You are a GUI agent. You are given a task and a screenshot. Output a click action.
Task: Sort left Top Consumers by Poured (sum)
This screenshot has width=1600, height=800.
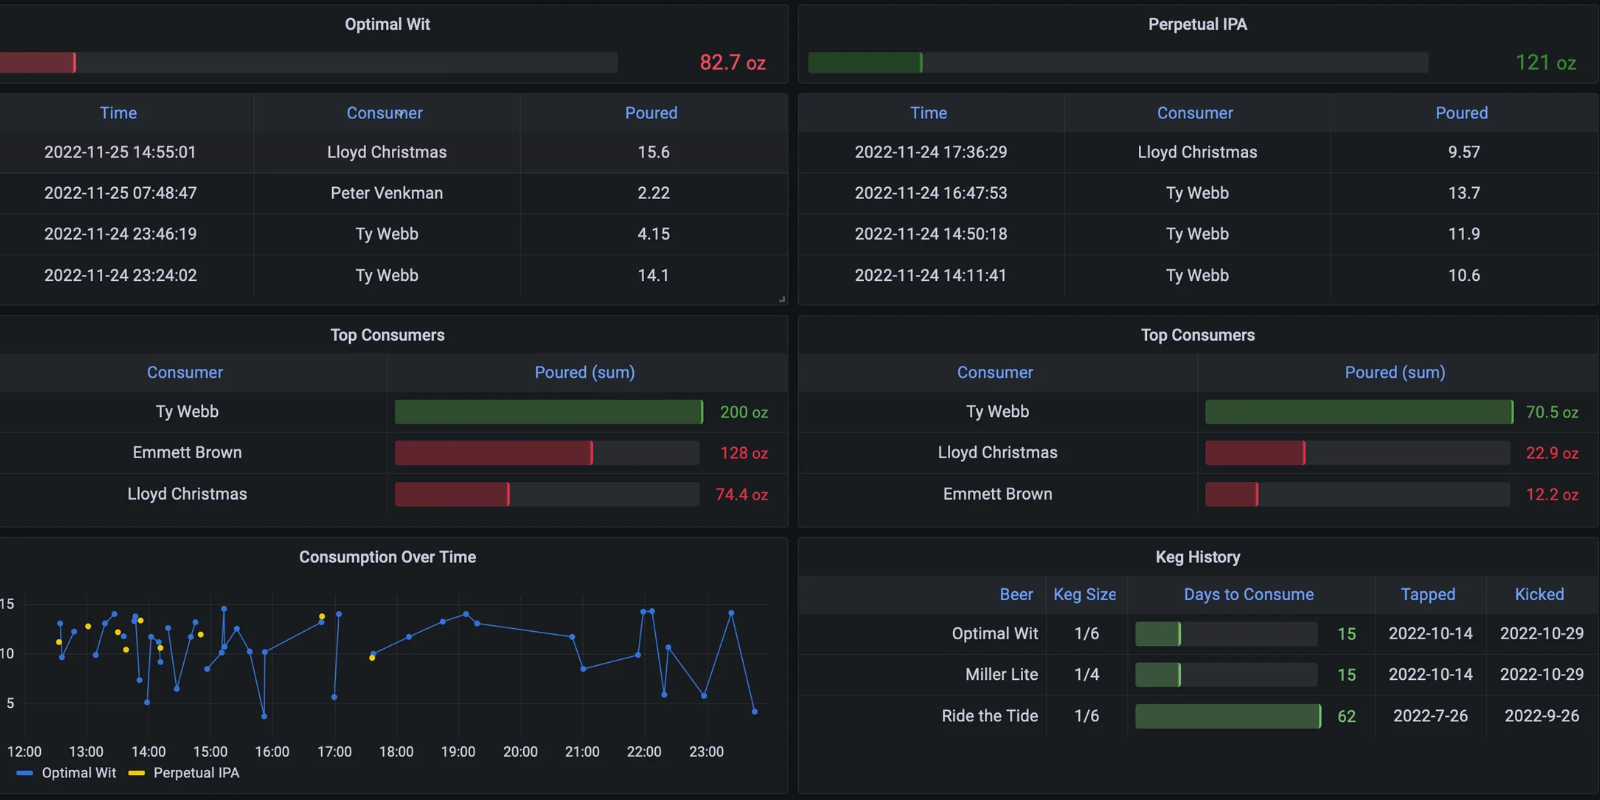[584, 372]
